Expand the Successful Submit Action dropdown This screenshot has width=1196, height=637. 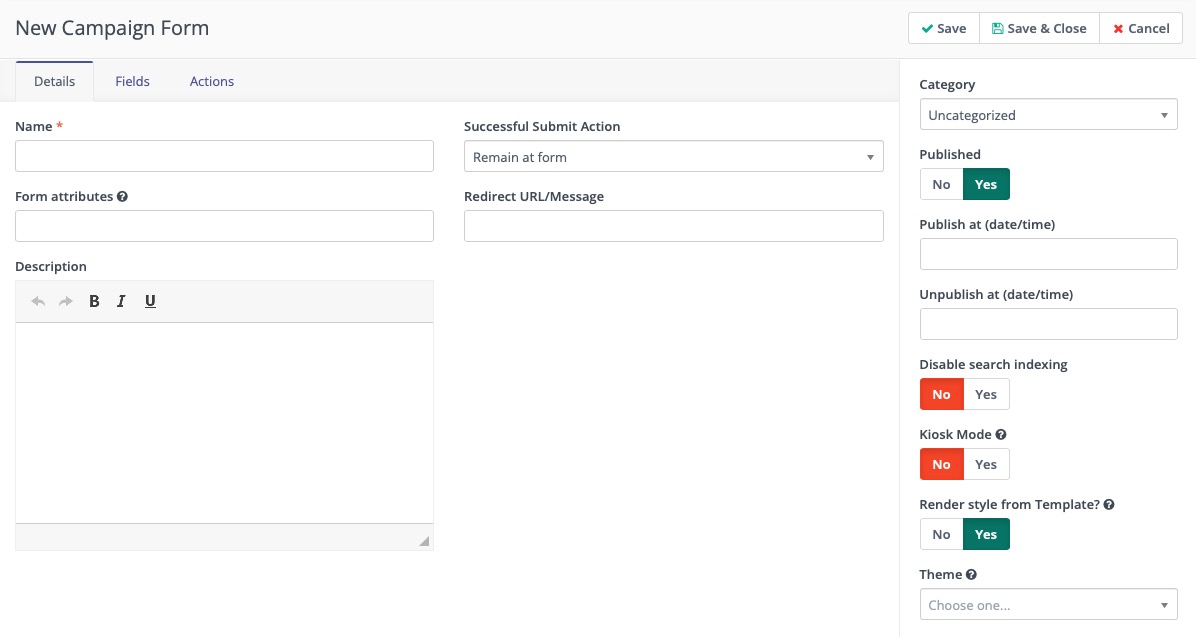tap(673, 157)
